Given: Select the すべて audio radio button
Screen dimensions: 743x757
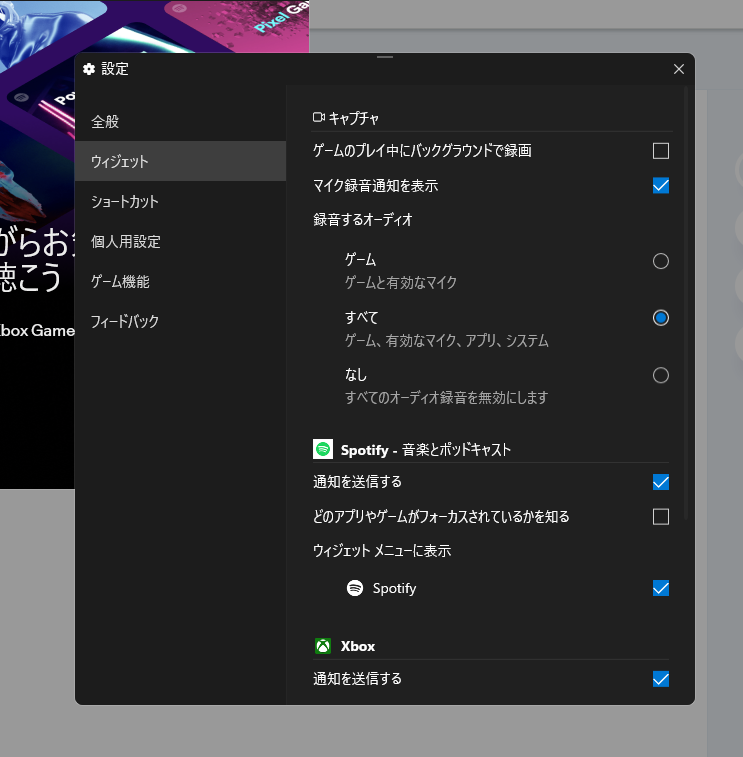Looking at the screenshot, I should [x=660, y=318].
